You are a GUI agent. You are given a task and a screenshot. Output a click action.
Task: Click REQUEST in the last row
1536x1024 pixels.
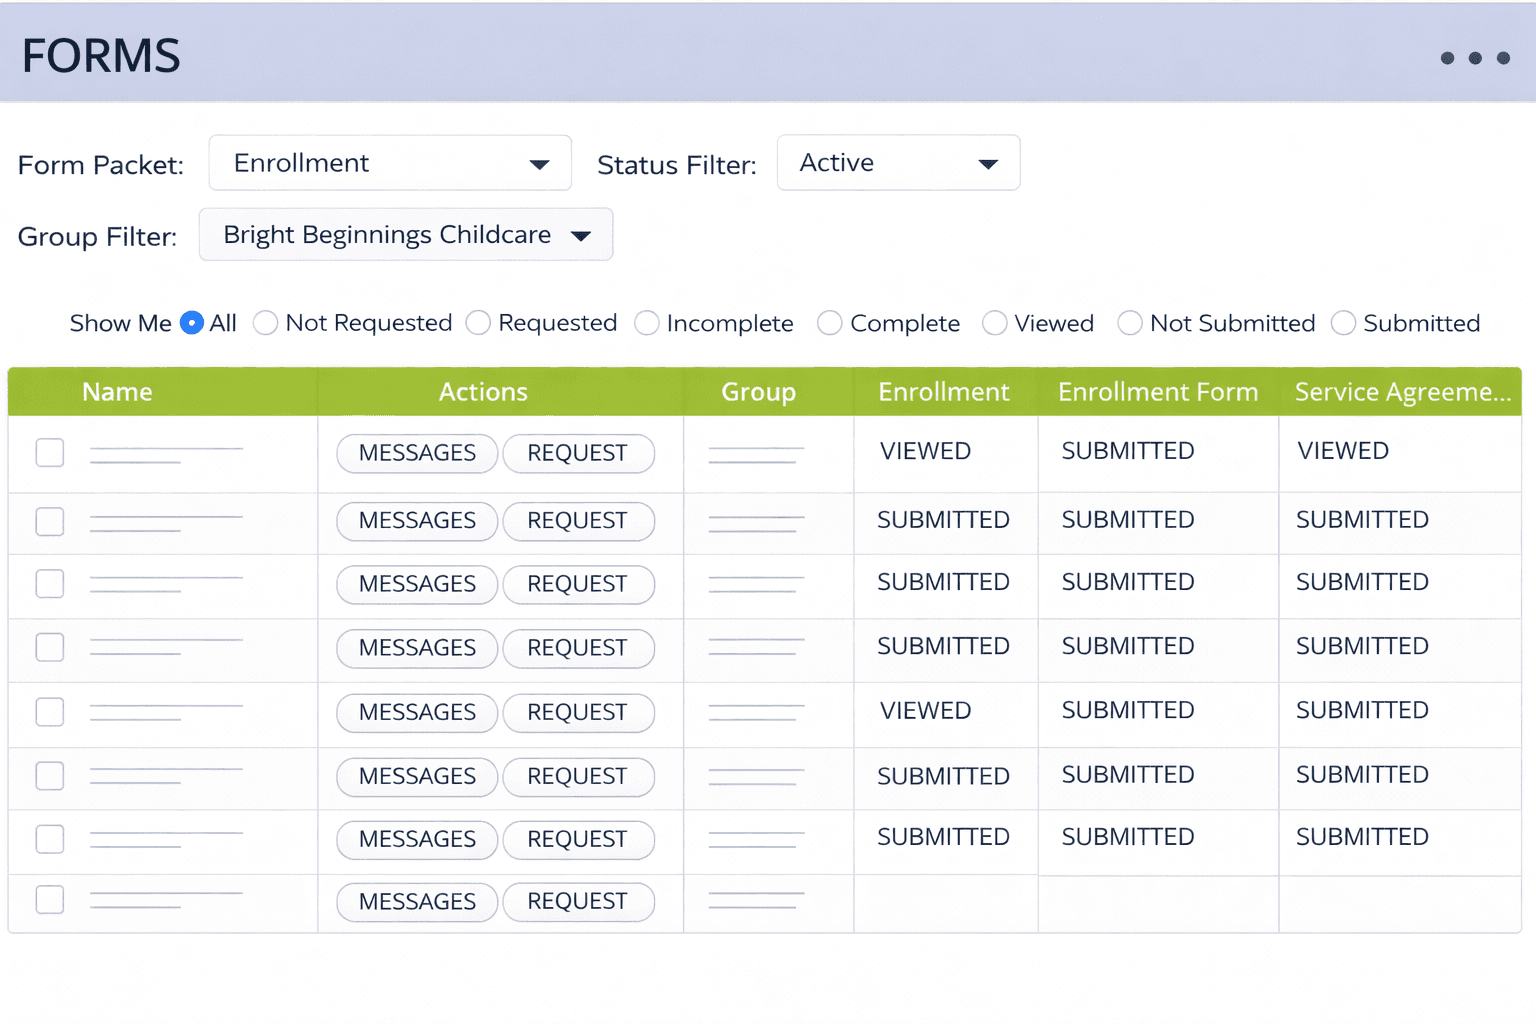(x=578, y=902)
